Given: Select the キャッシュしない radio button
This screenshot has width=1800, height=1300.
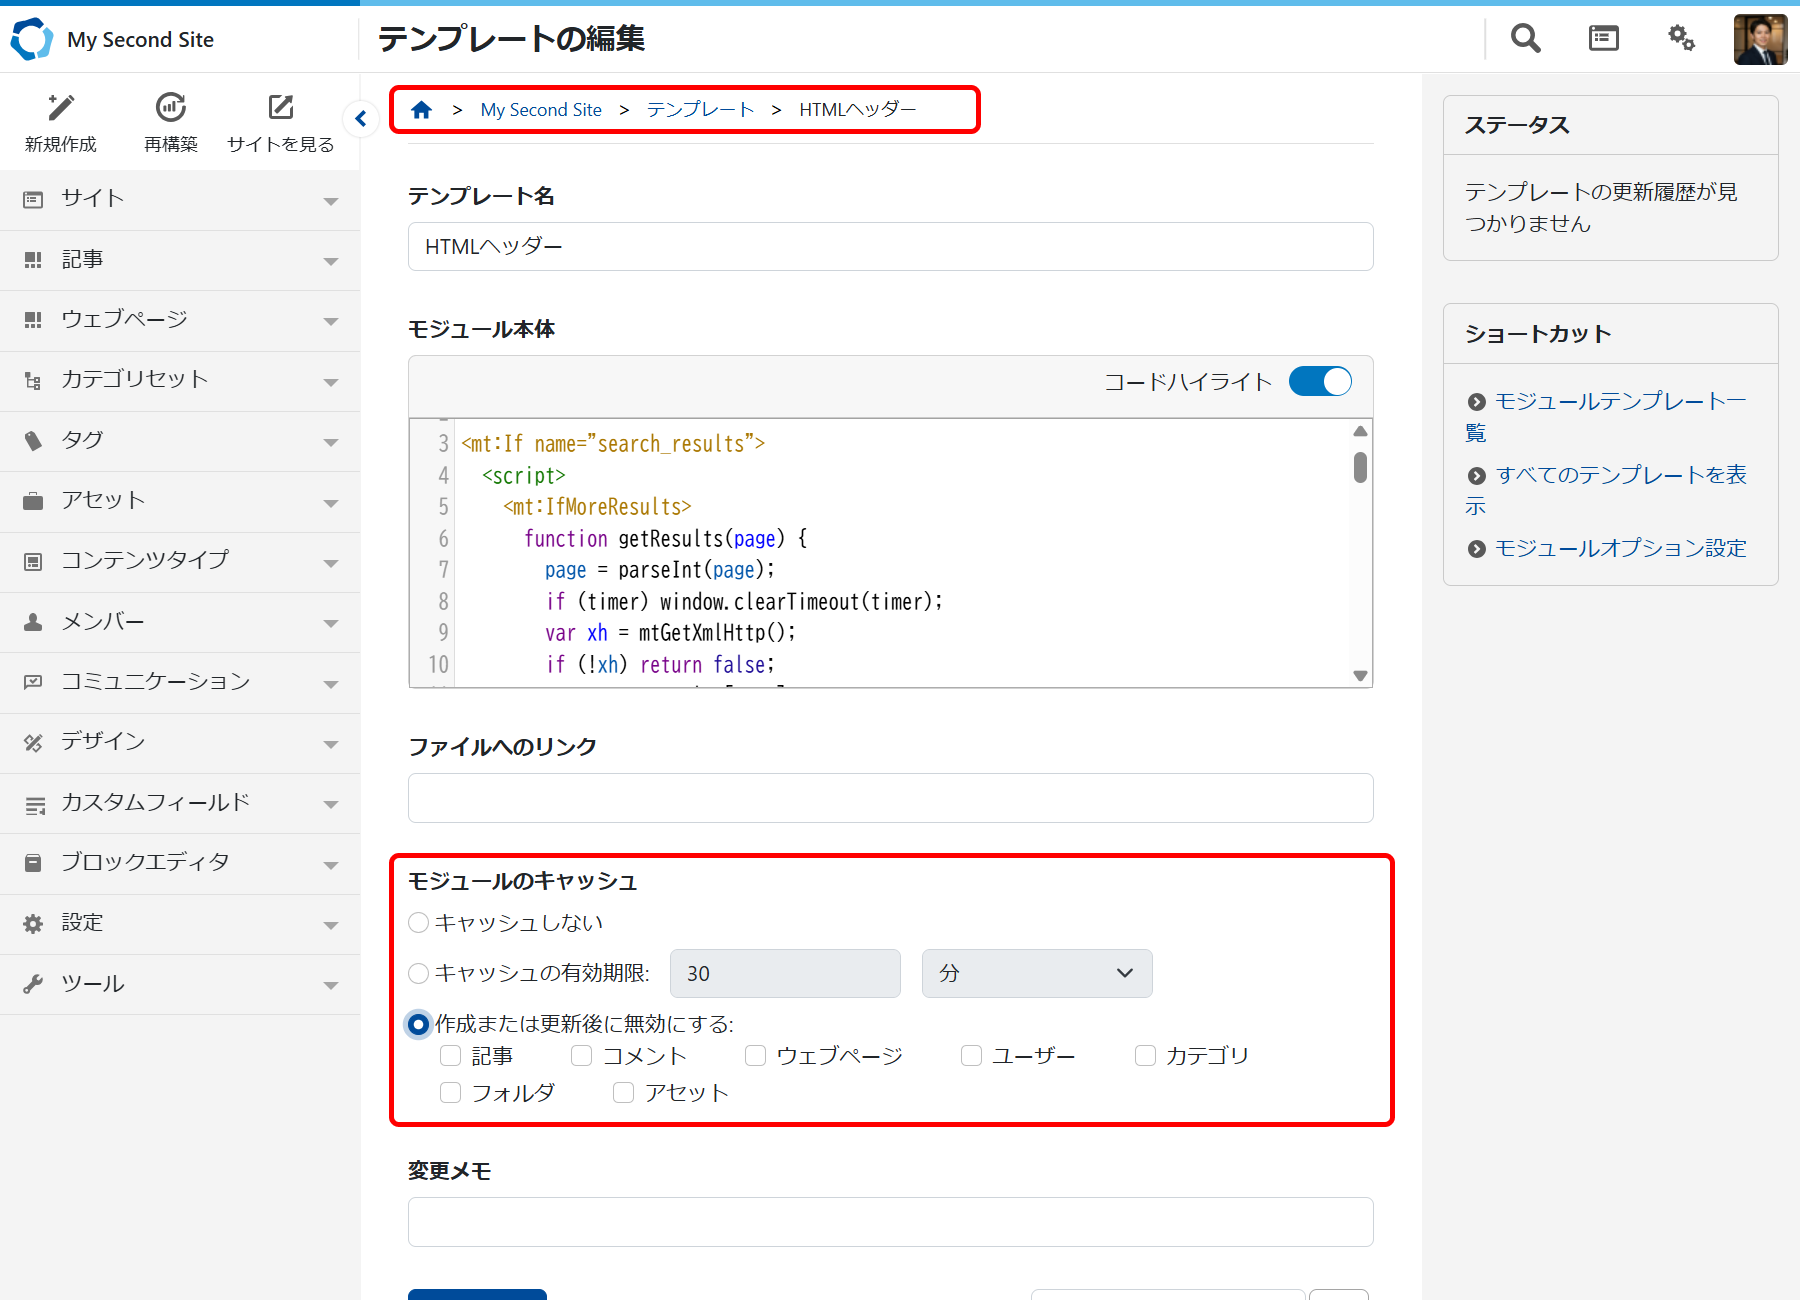Looking at the screenshot, I should pos(419,923).
